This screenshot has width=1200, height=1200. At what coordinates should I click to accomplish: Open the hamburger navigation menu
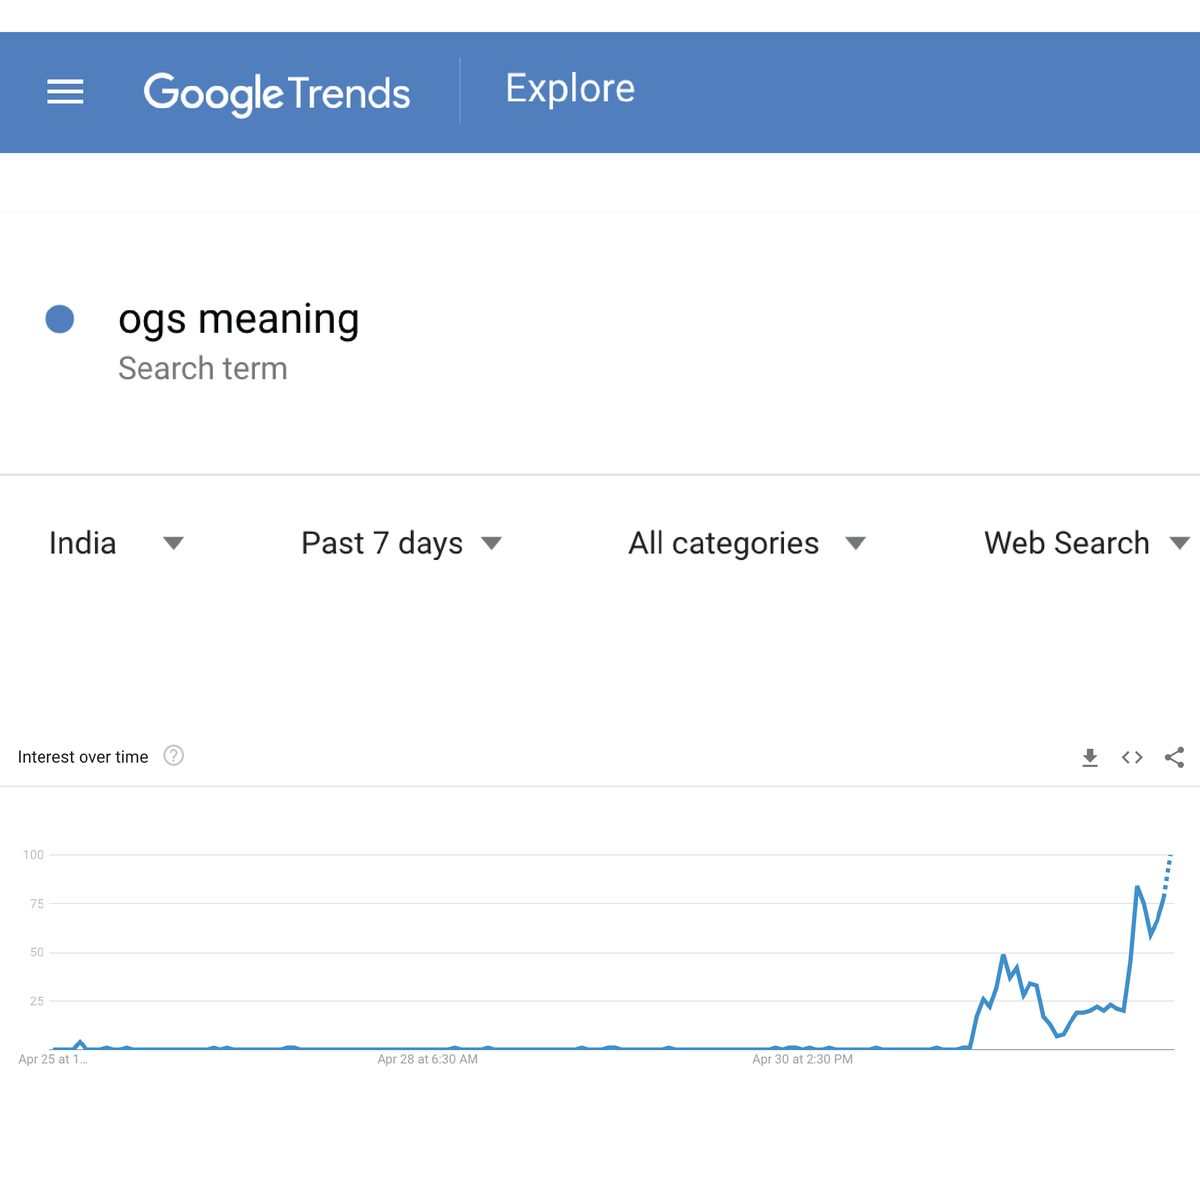tap(65, 92)
